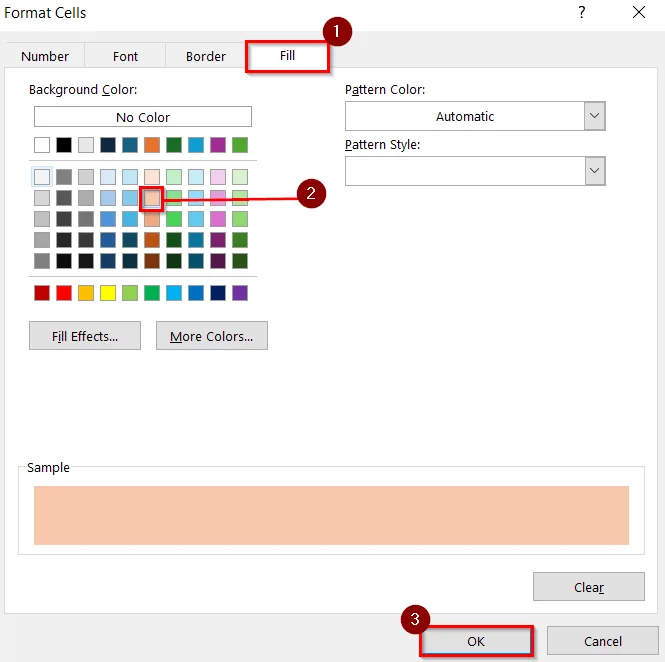Pick the lightest pink tint swatch
Image resolution: width=665 pixels, height=662 pixels.
(x=218, y=177)
